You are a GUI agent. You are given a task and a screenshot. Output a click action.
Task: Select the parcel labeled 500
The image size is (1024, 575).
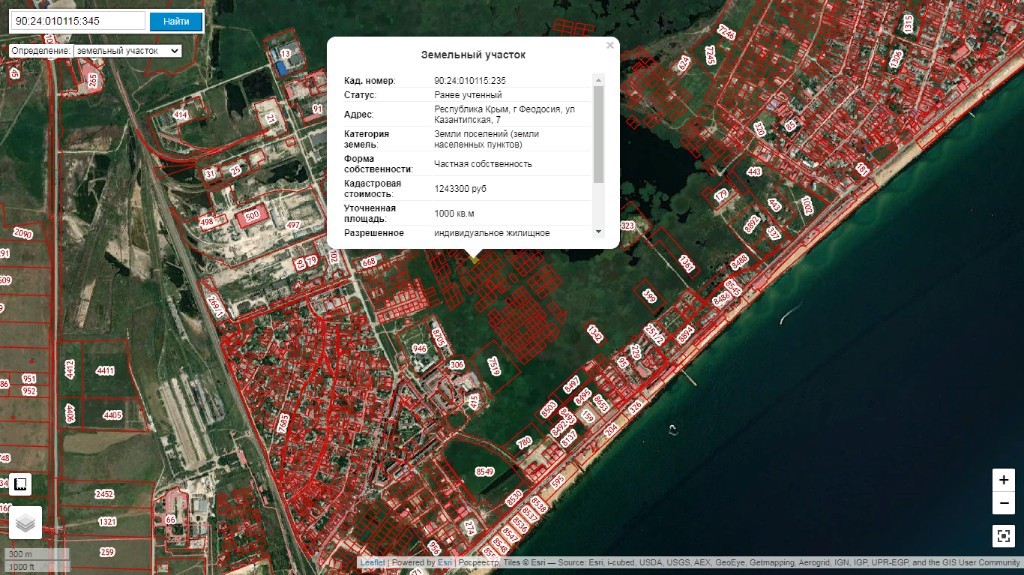252,215
